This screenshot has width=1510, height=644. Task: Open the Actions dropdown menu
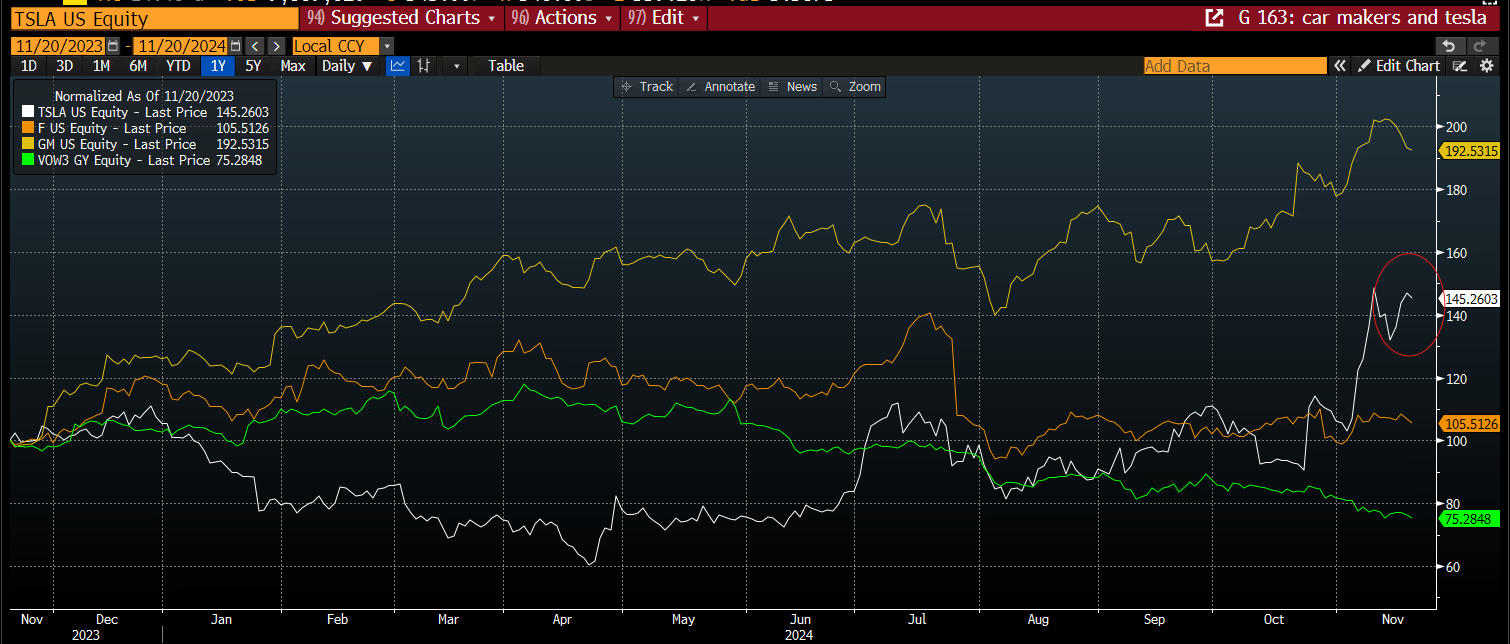click(x=561, y=18)
